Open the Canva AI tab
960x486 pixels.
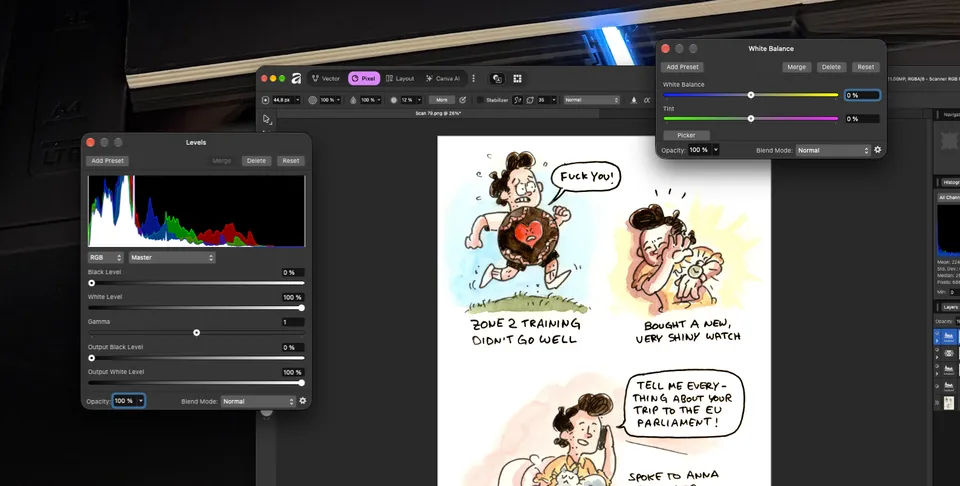pyautogui.click(x=443, y=78)
